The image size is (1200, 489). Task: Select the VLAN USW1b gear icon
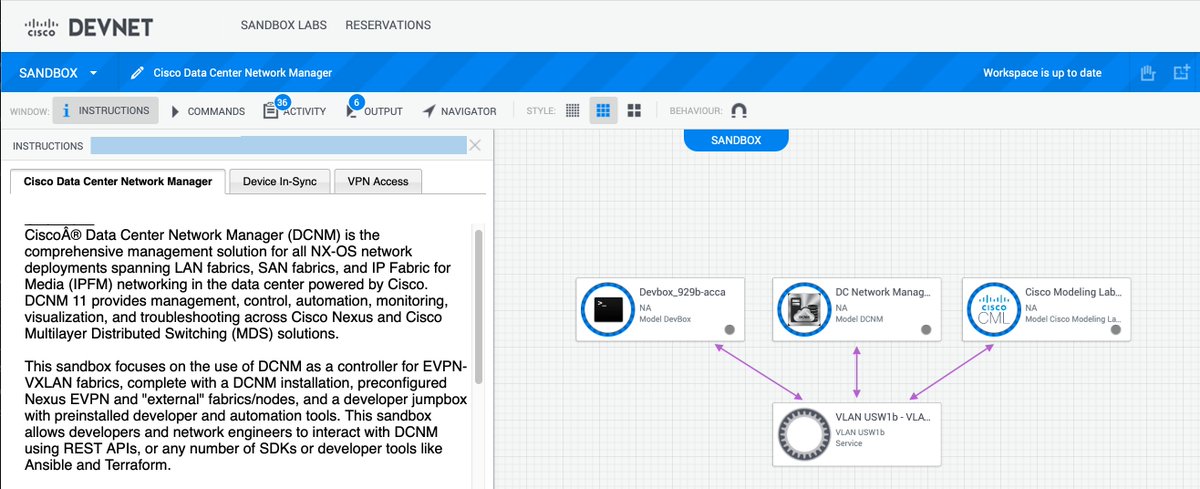[x=804, y=434]
